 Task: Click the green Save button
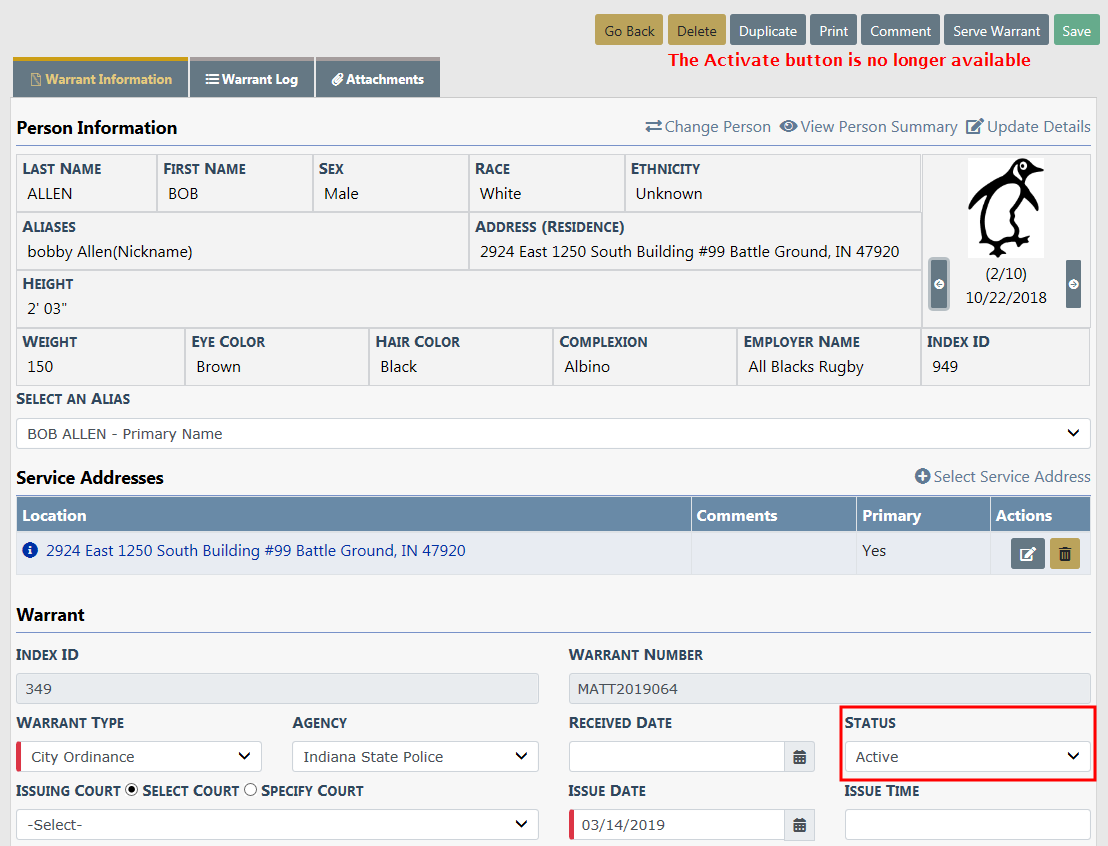1076,31
